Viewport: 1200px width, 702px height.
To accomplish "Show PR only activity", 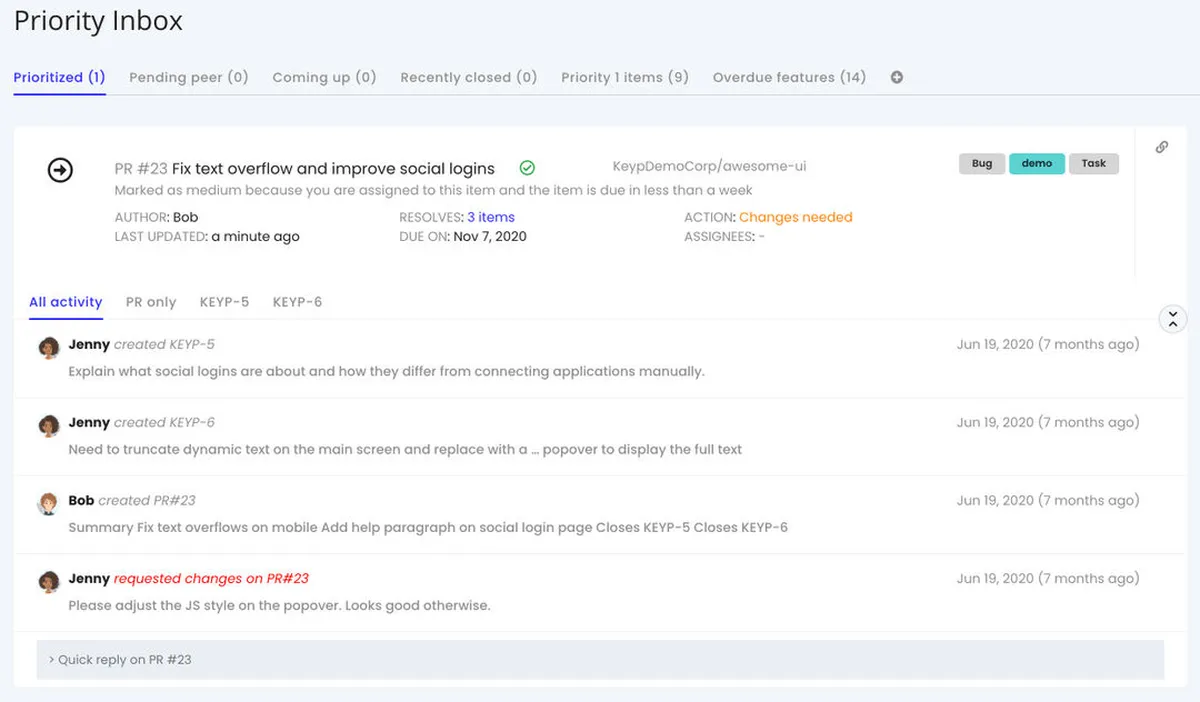I will pyautogui.click(x=151, y=302).
